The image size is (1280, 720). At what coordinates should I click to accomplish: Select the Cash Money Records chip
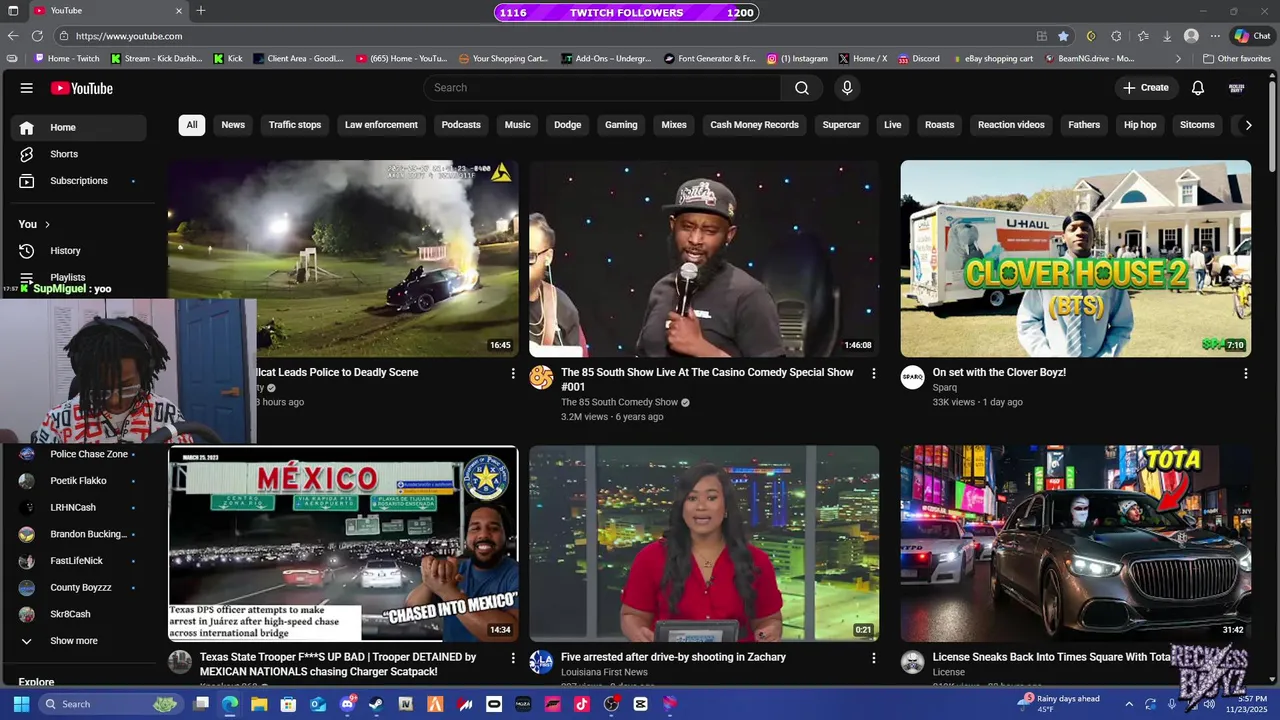pyautogui.click(x=754, y=125)
